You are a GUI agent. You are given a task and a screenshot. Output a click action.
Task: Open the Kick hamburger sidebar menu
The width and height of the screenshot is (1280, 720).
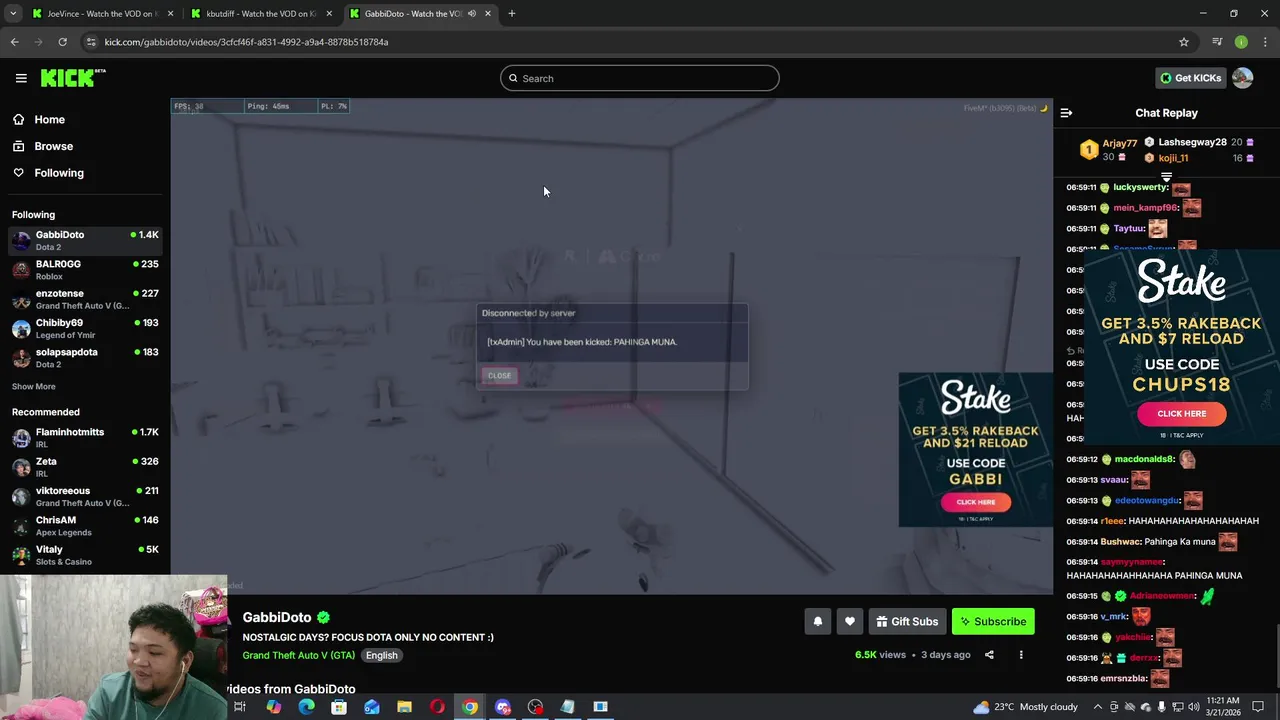pyautogui.click(x=21, y=78)
